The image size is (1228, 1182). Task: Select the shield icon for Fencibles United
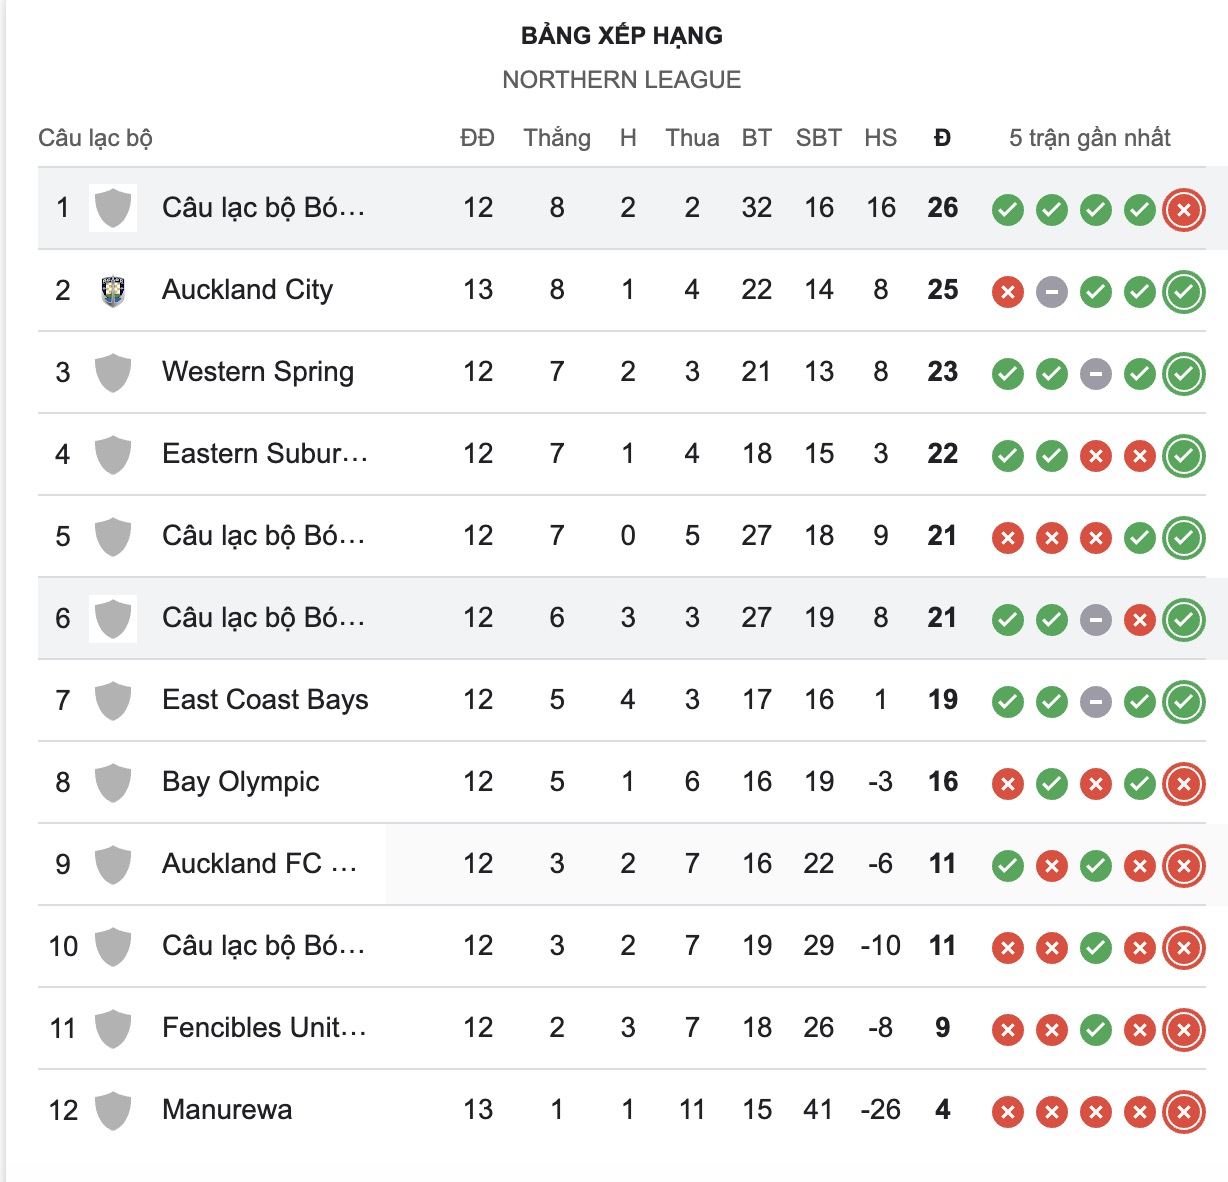pos(113,1028)
